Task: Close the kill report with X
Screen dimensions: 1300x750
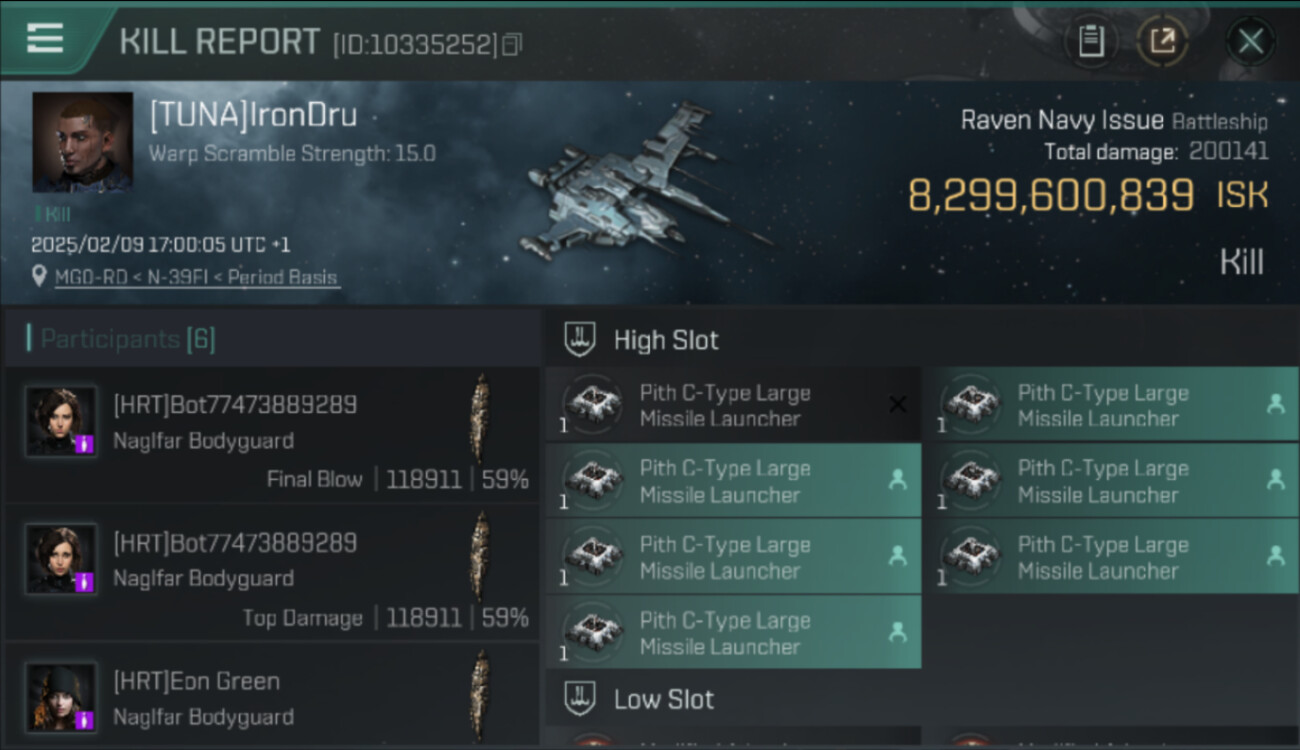Action: coord(1250,42)
